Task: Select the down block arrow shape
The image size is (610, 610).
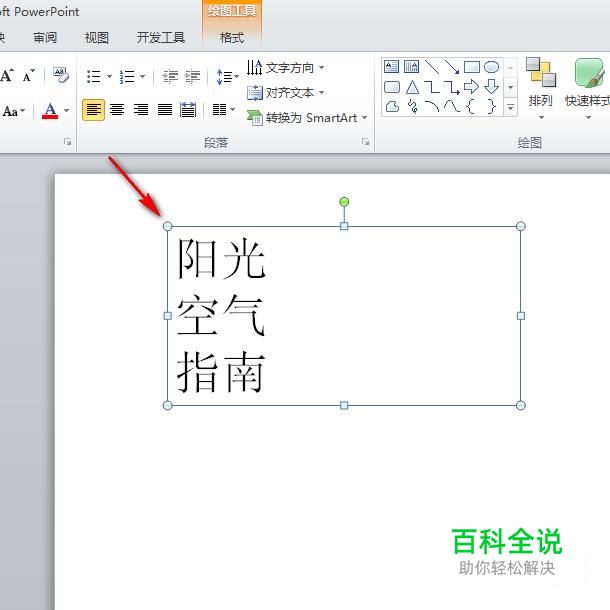Action: [x=492, y=87]
